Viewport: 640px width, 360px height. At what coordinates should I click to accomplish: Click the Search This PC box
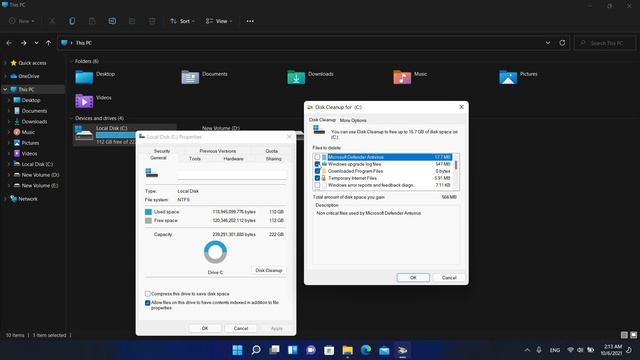point(605,43)
